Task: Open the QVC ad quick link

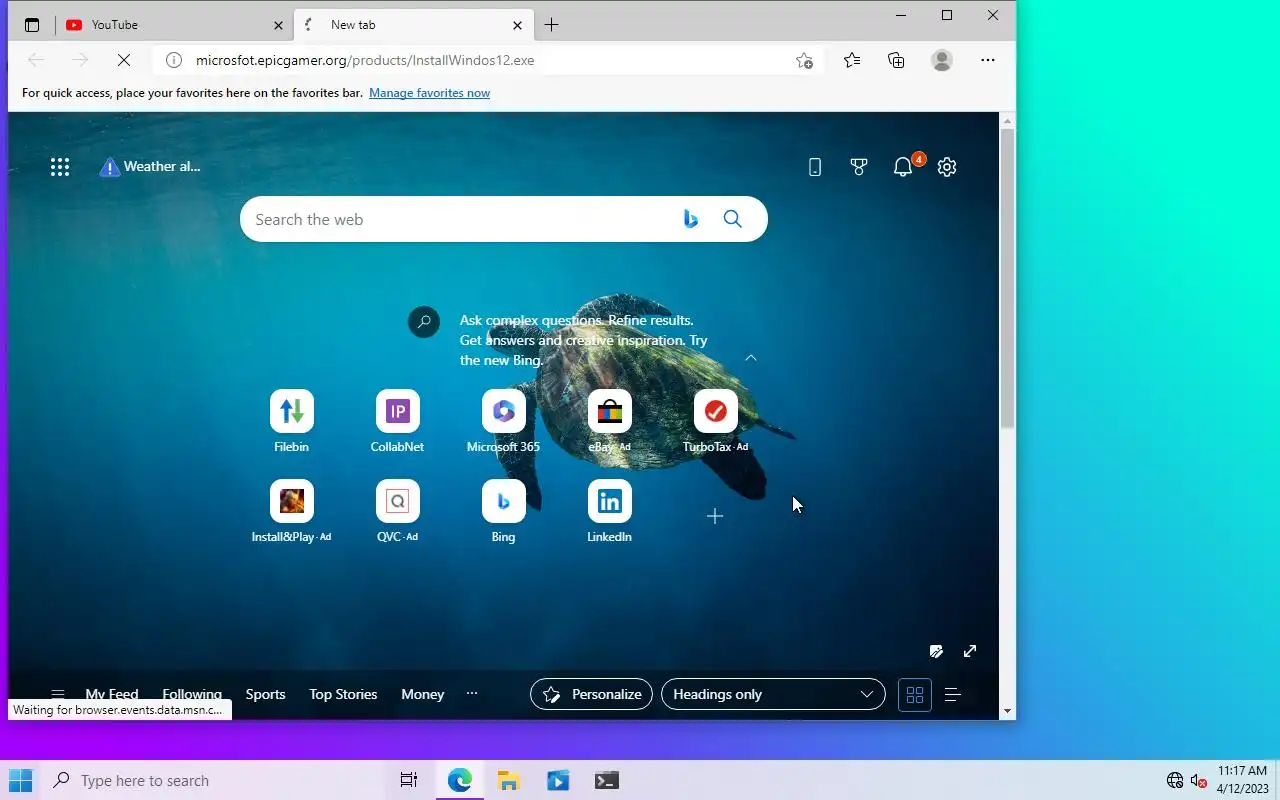Action: (x=398, y=511)
